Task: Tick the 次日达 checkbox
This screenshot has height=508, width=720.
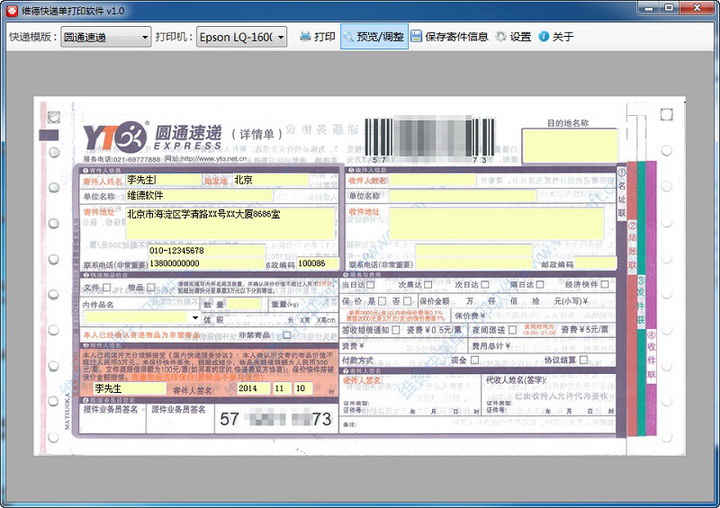Action: (x=485, y=285)
